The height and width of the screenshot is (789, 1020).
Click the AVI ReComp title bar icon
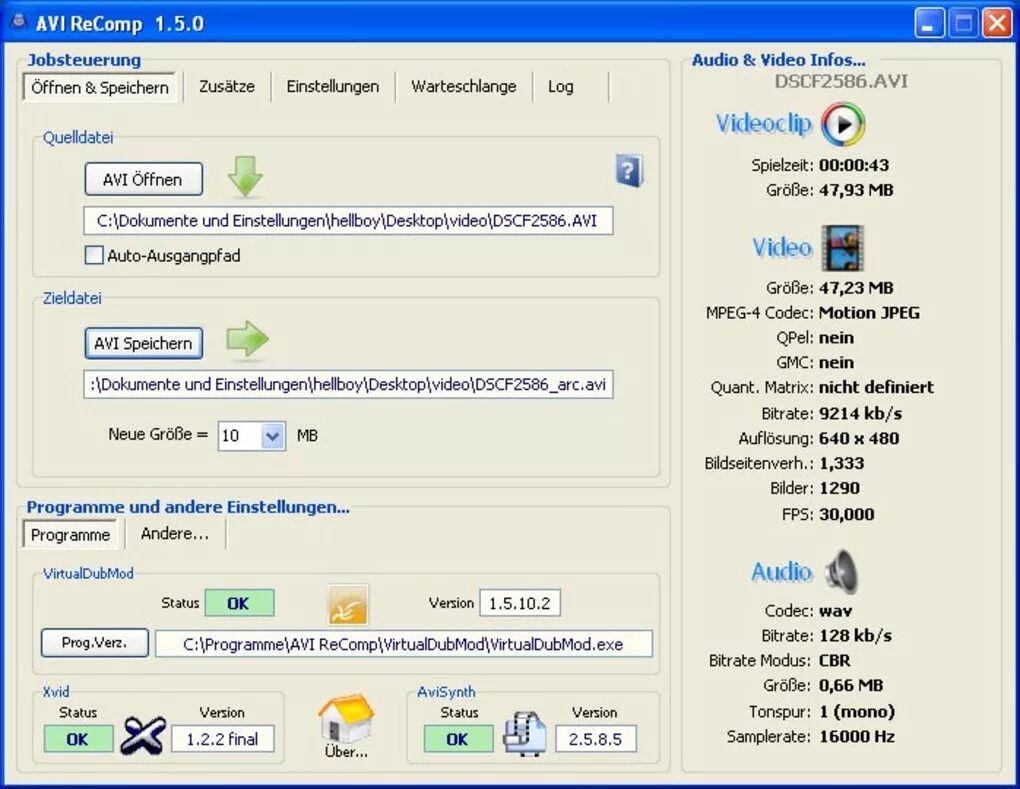pyautogui.click(x=20, y=23)
